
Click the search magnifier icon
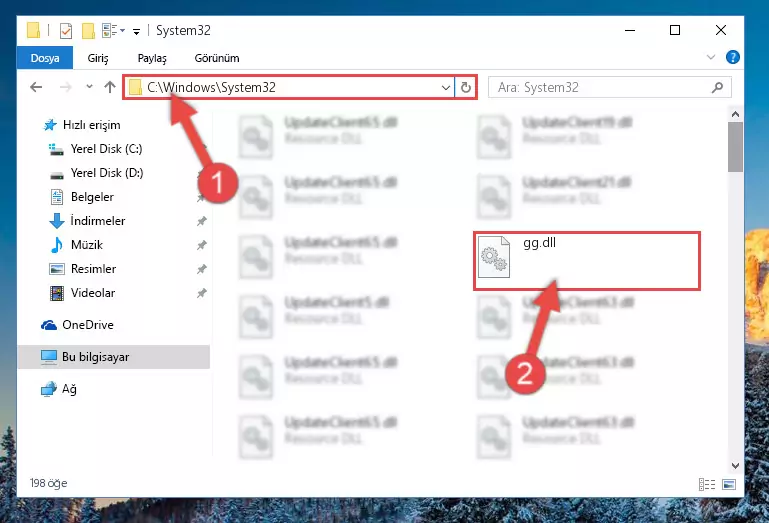coord(718,87)
